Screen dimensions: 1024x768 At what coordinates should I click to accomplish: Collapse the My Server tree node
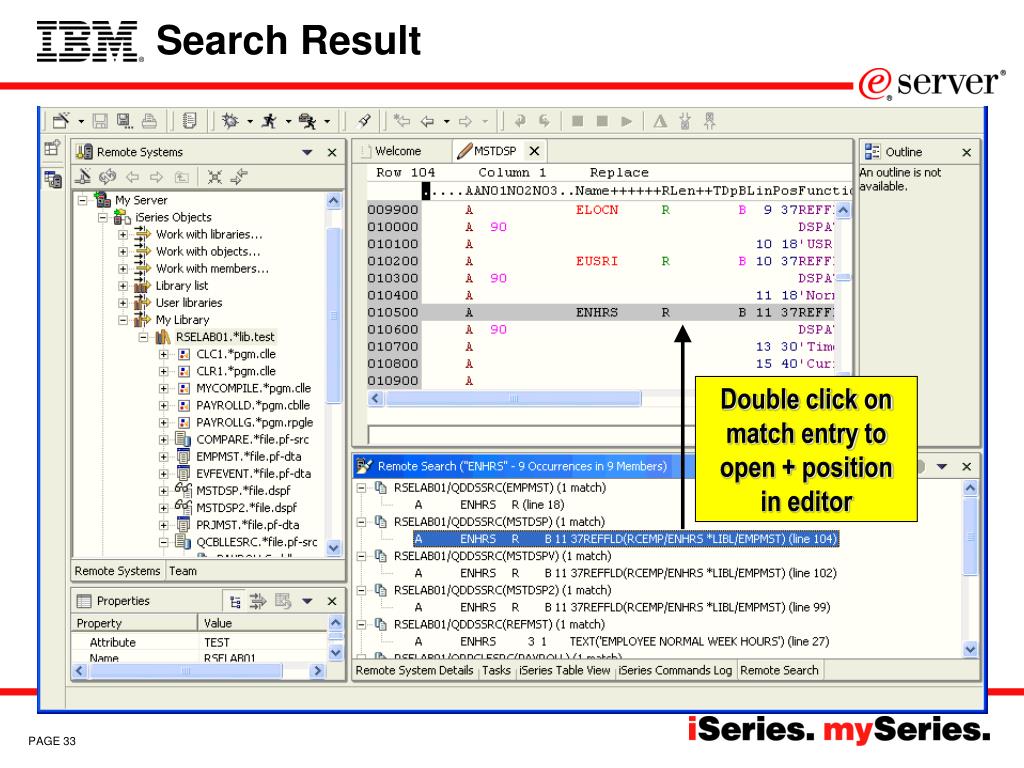82,200
